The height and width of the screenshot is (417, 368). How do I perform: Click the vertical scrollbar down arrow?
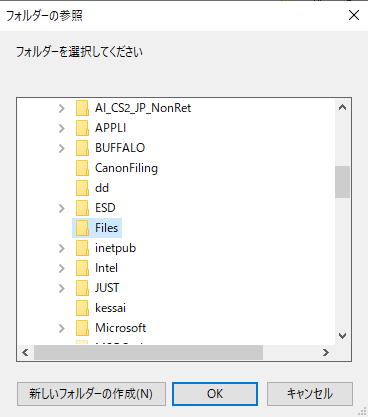click(x=342, y=336)
